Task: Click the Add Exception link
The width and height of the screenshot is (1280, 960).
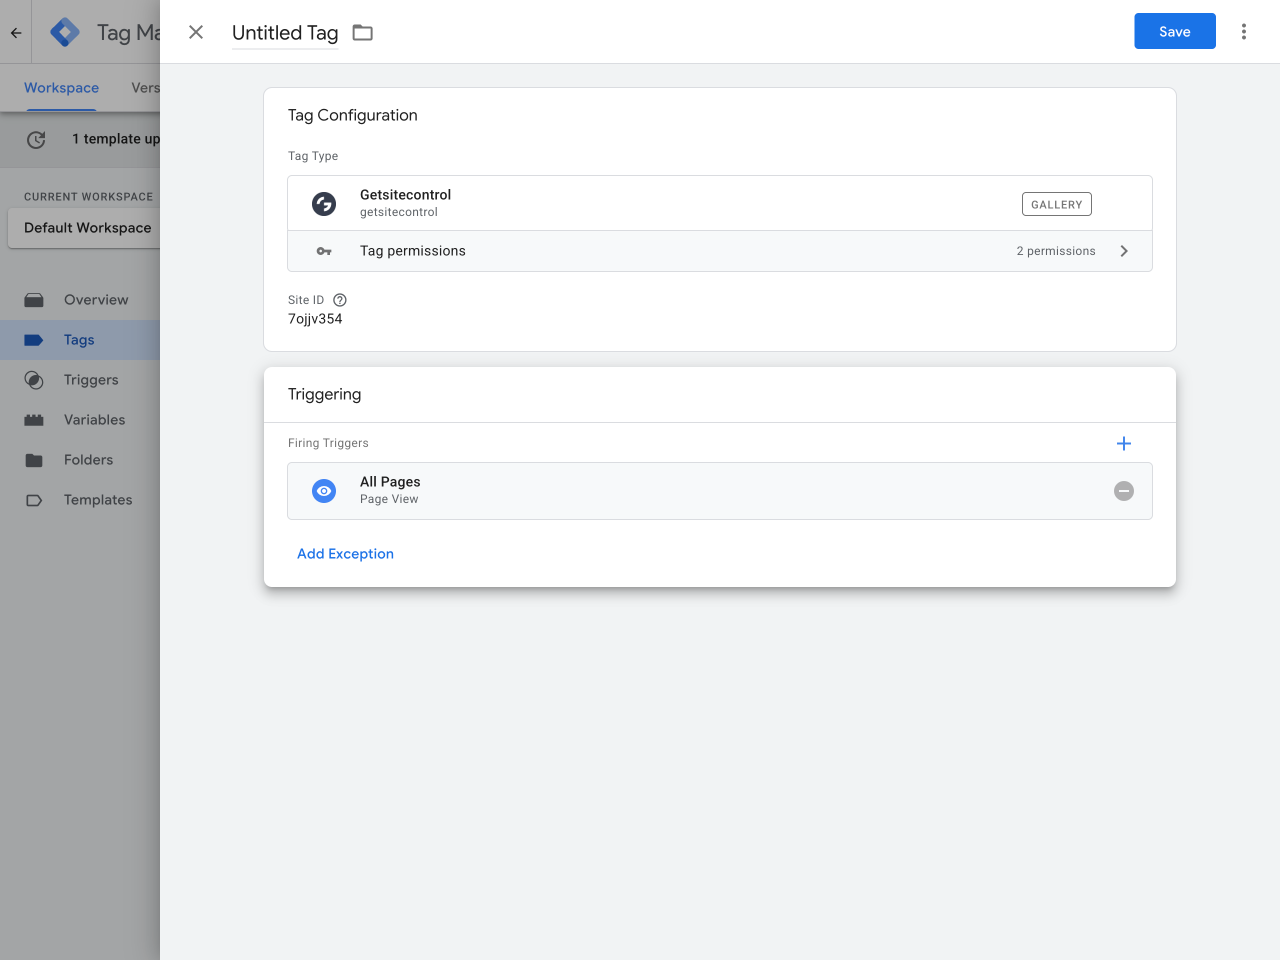Action: click(345, 554)
